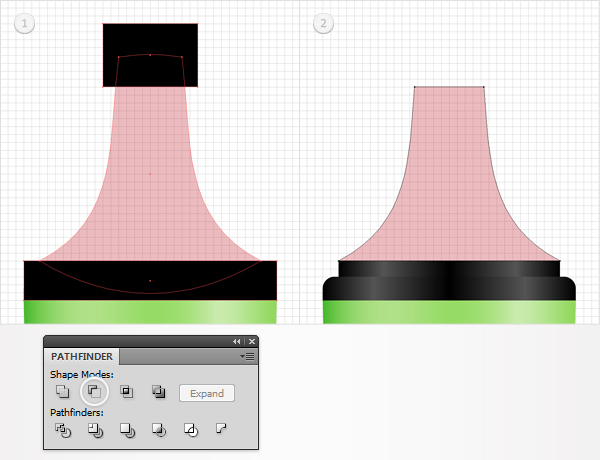Click the Exclude shape mode icon
600x460 pixels.
158,391
